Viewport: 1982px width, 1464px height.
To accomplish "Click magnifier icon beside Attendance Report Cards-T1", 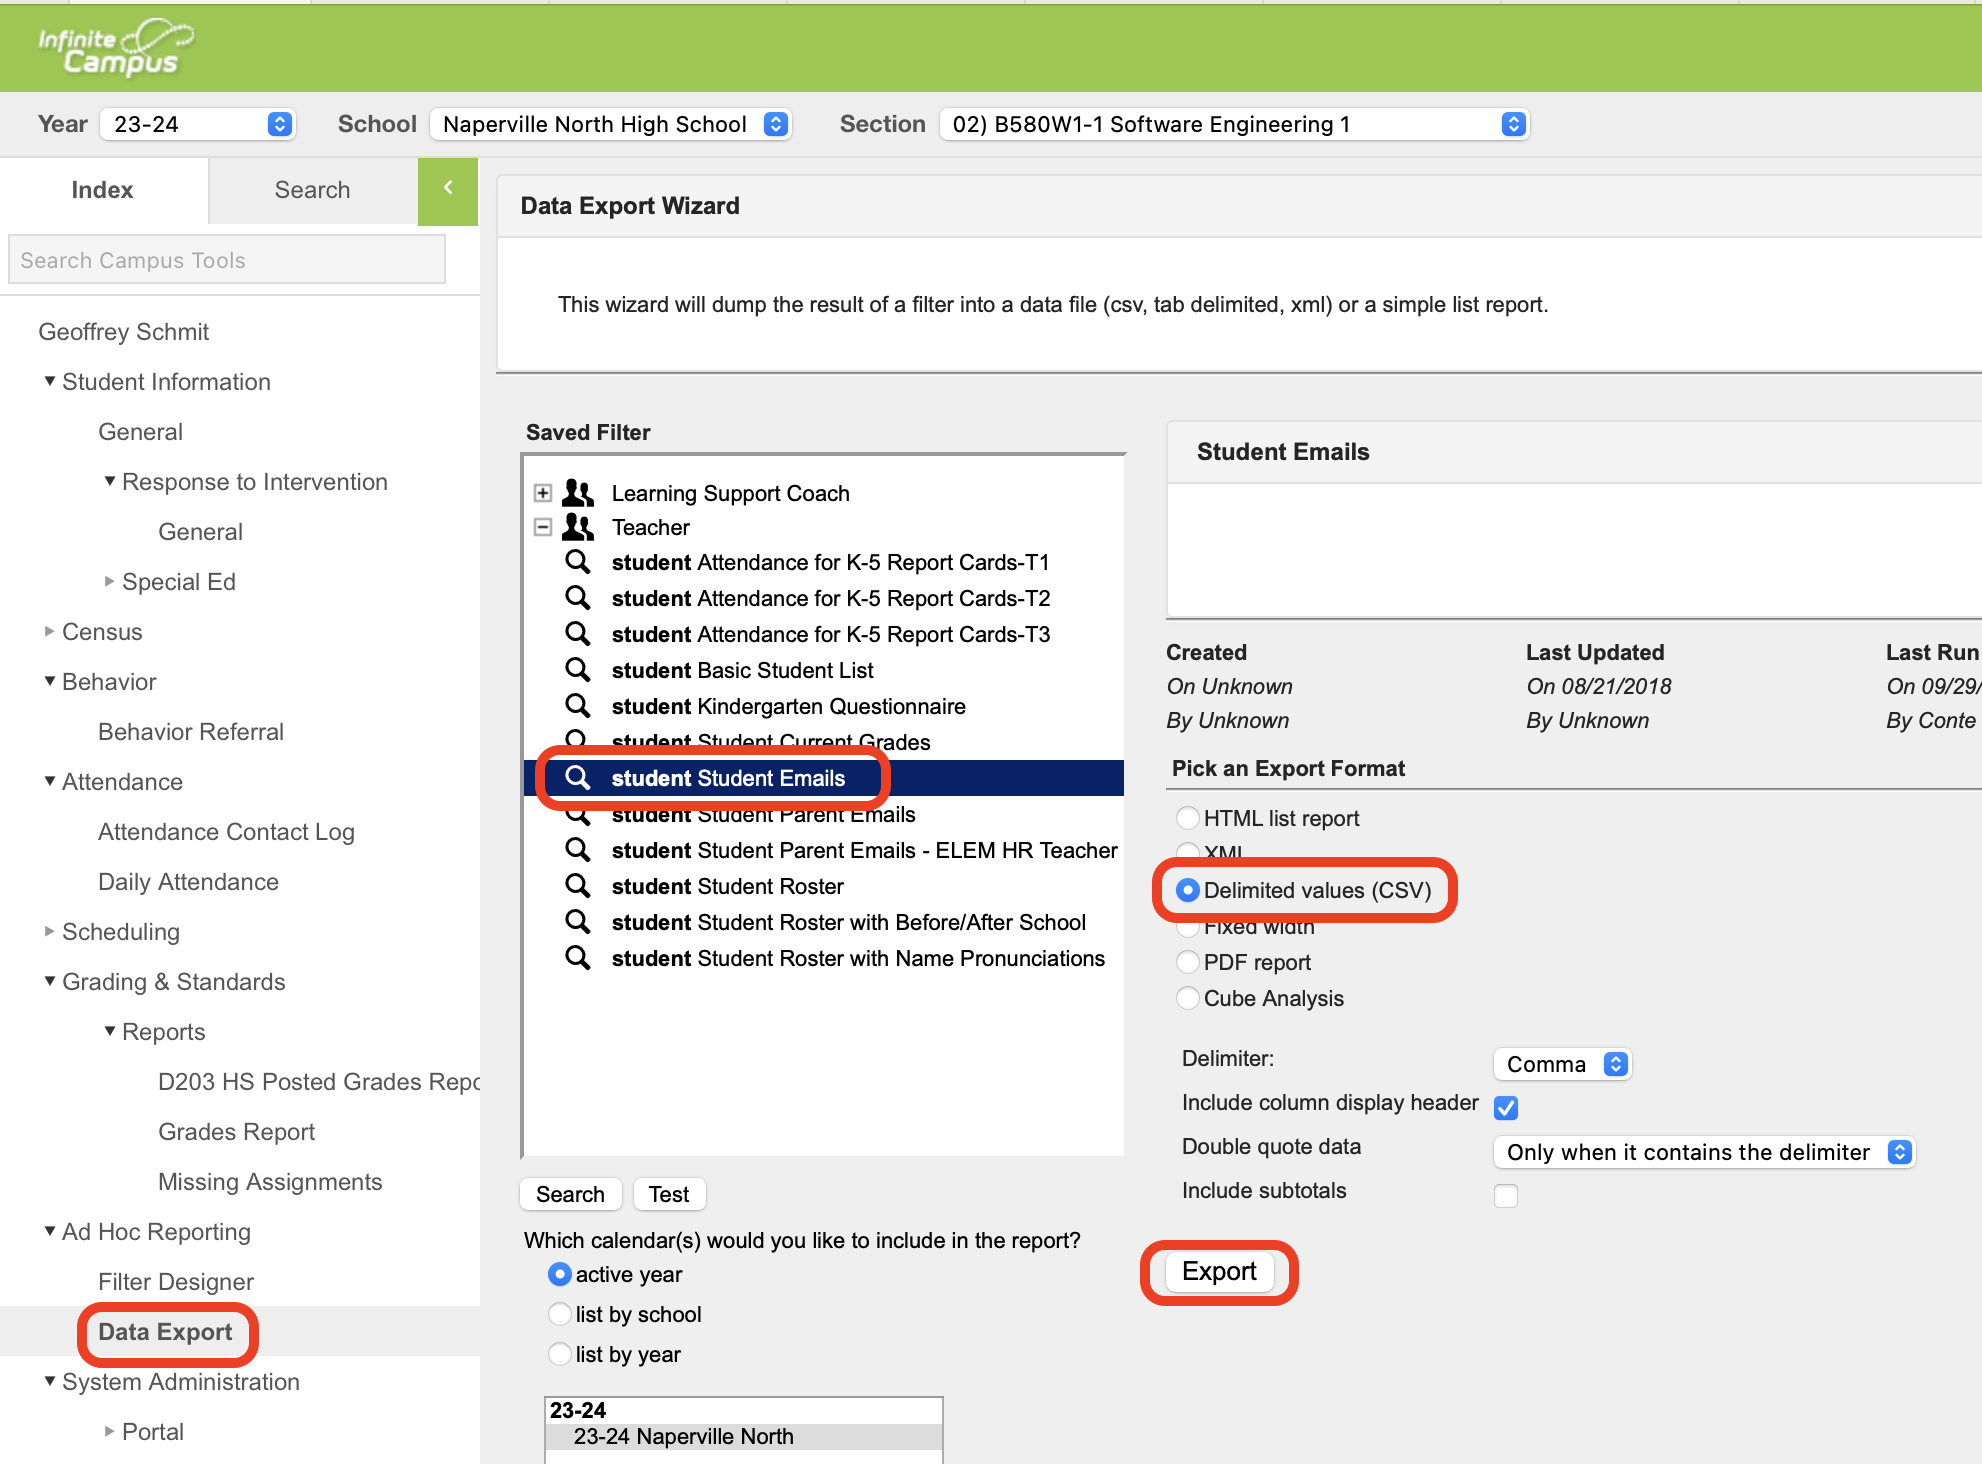I will tap(577, 561).
